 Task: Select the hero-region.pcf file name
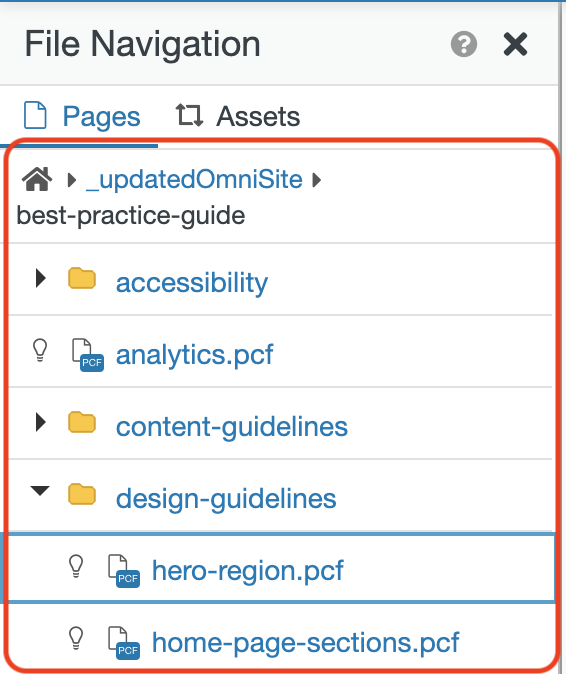(x=248, y=571)
